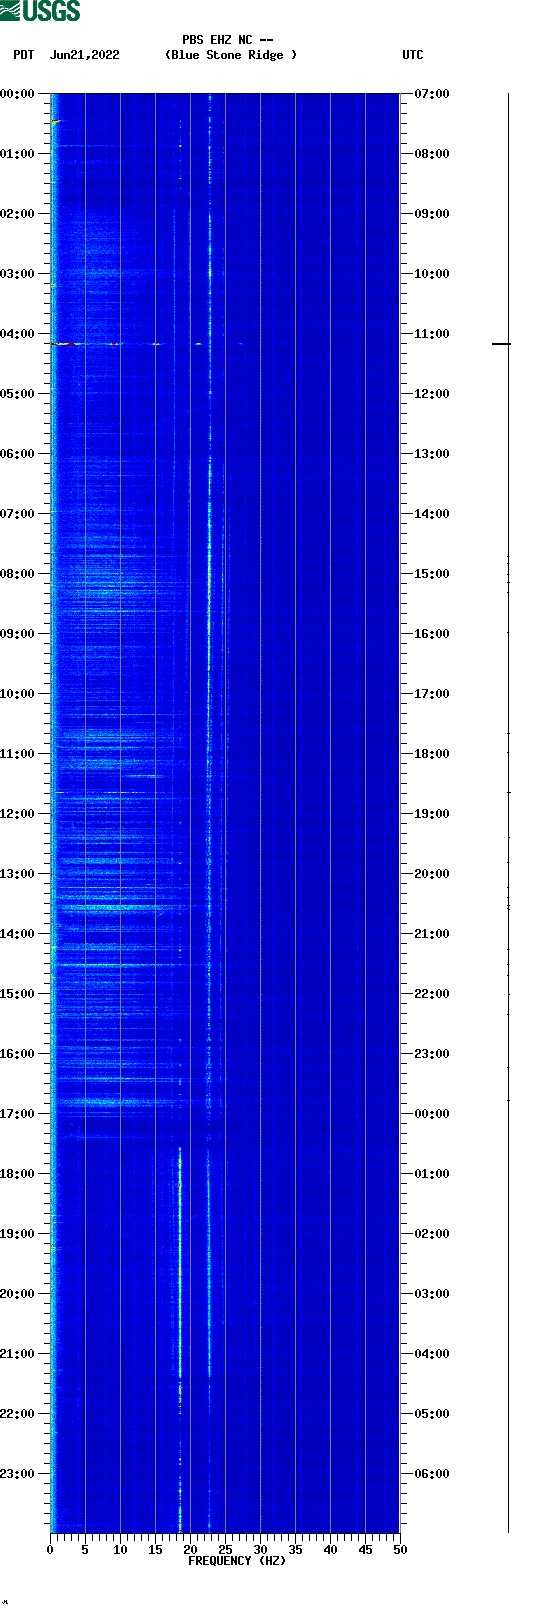Click frequency axis tick '15'
Screen dimensions: 552x1613
155,1550
